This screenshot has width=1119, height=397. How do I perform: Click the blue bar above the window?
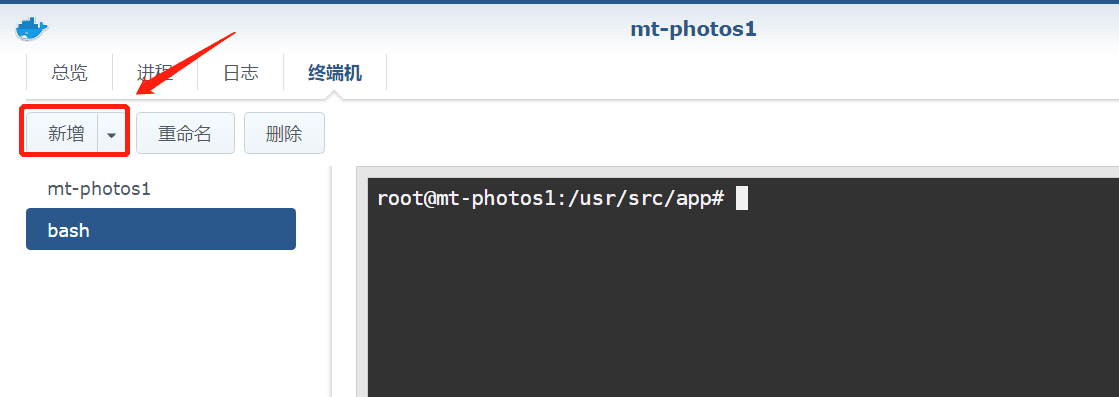[560, 1]
